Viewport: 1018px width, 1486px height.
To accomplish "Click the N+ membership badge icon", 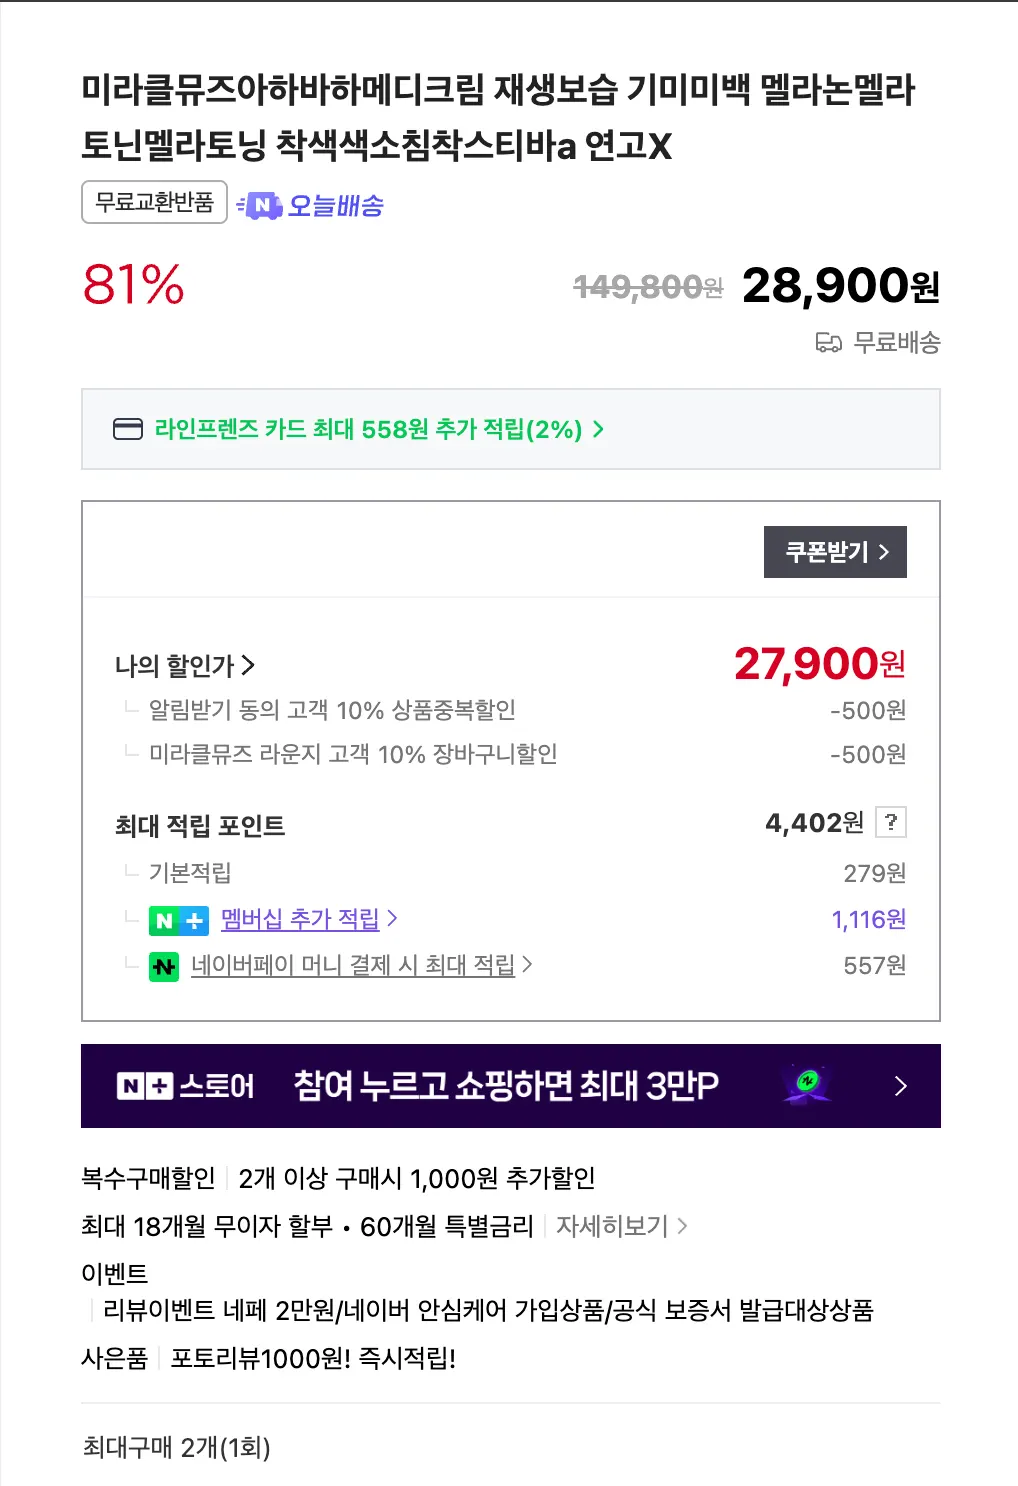I will [179, 920].
